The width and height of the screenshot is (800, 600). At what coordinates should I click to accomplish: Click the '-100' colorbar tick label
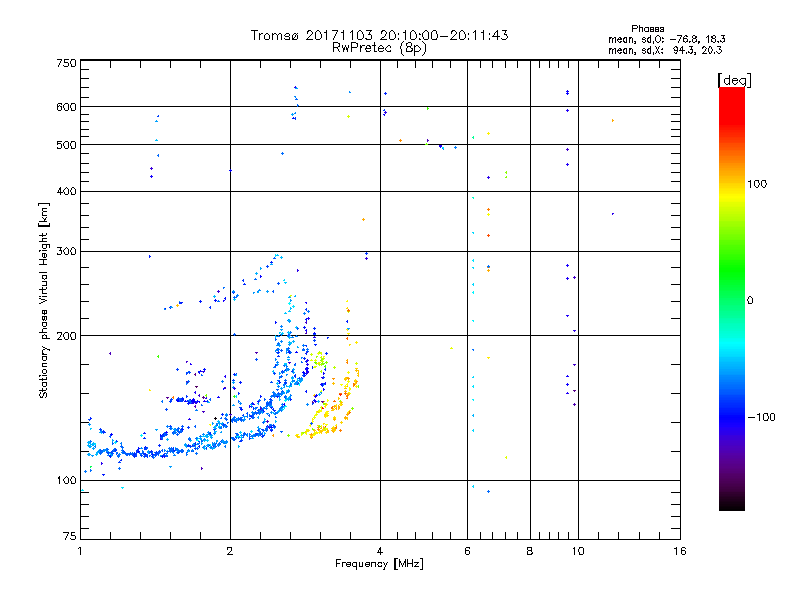[761, 417]
